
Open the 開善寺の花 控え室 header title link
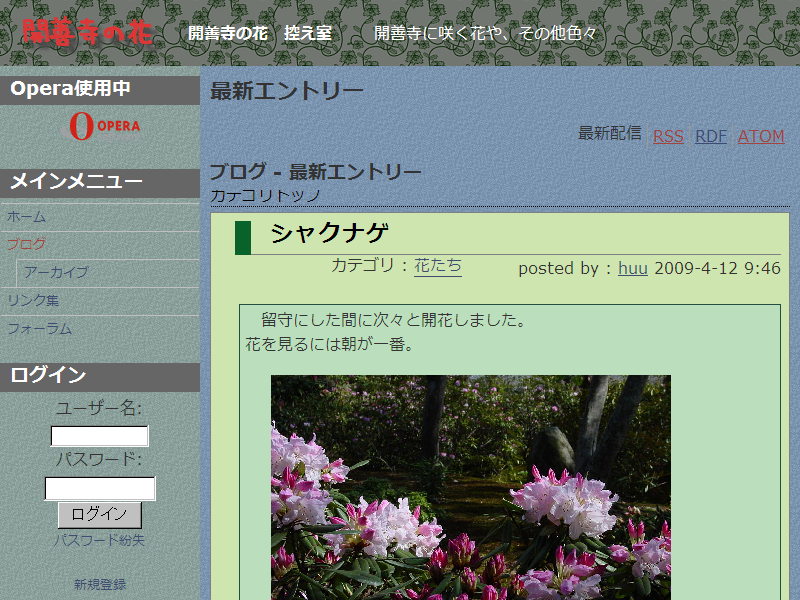(x=260, y=33)
